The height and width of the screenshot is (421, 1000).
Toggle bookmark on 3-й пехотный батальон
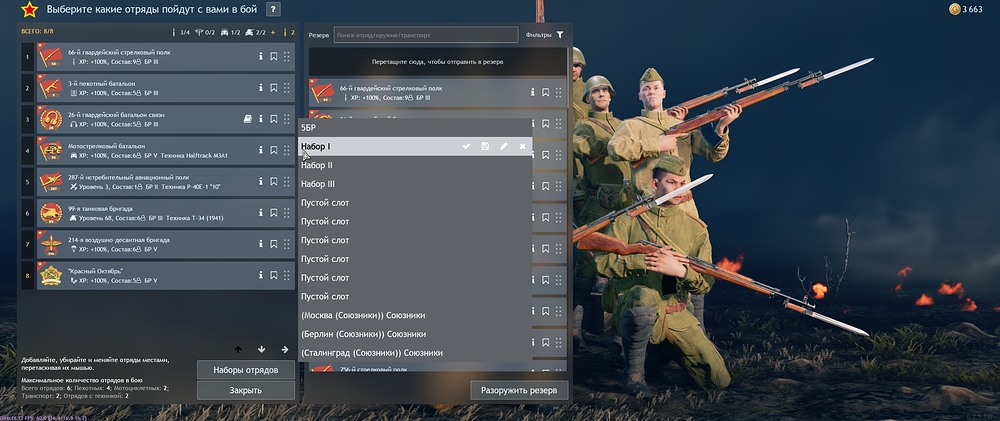click(274, 88)
